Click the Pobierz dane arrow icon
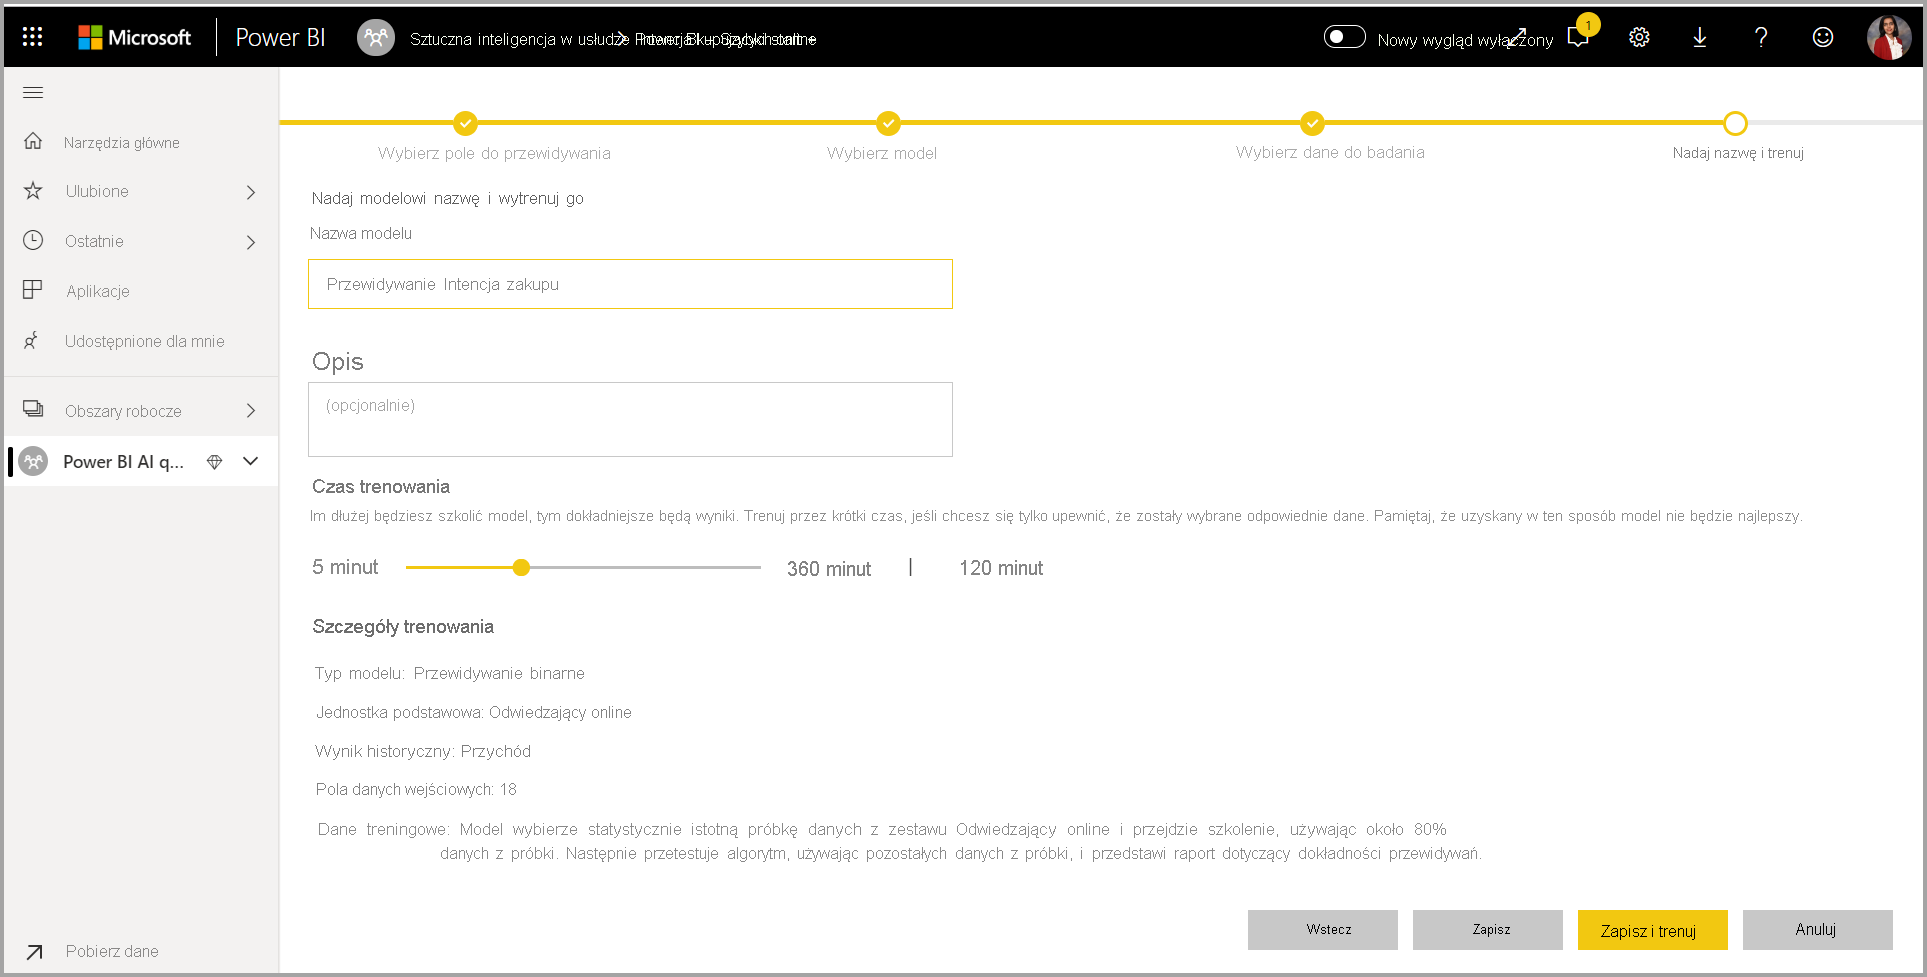 pos(34,952)
